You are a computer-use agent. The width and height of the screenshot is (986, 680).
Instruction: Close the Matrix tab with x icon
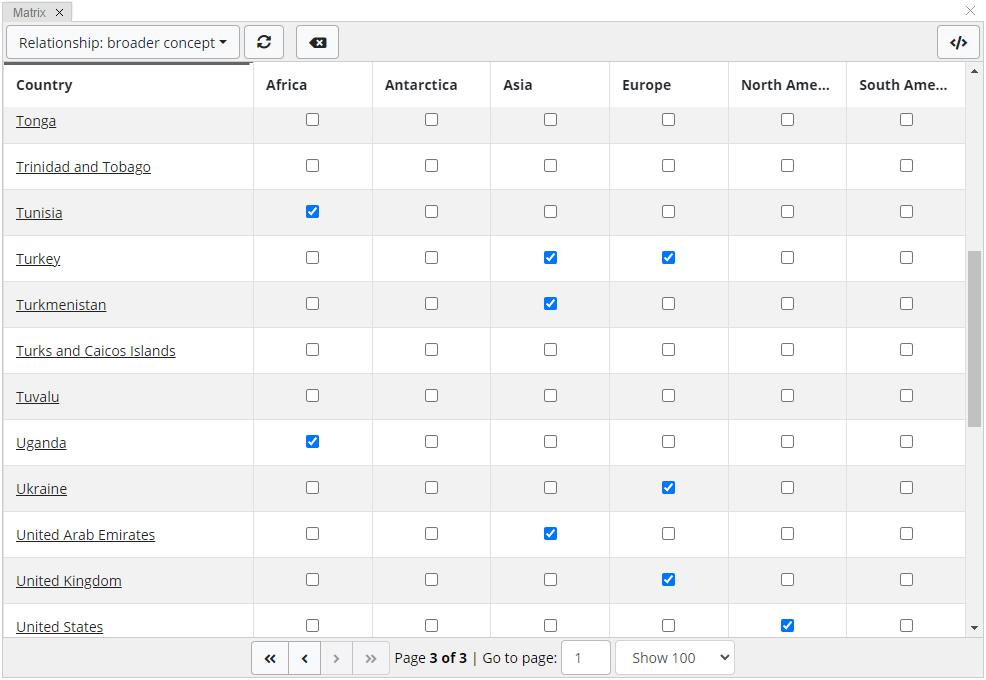[60, 12]
